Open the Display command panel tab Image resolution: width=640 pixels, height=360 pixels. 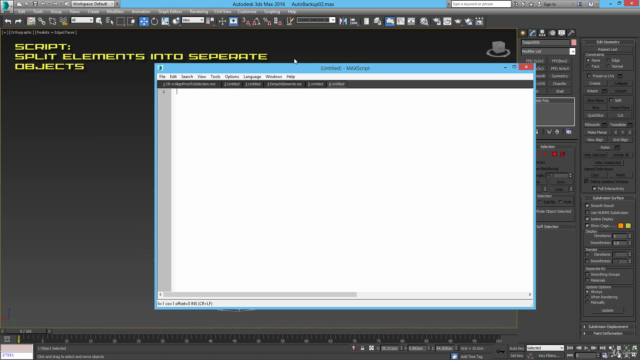coord(562,33)
